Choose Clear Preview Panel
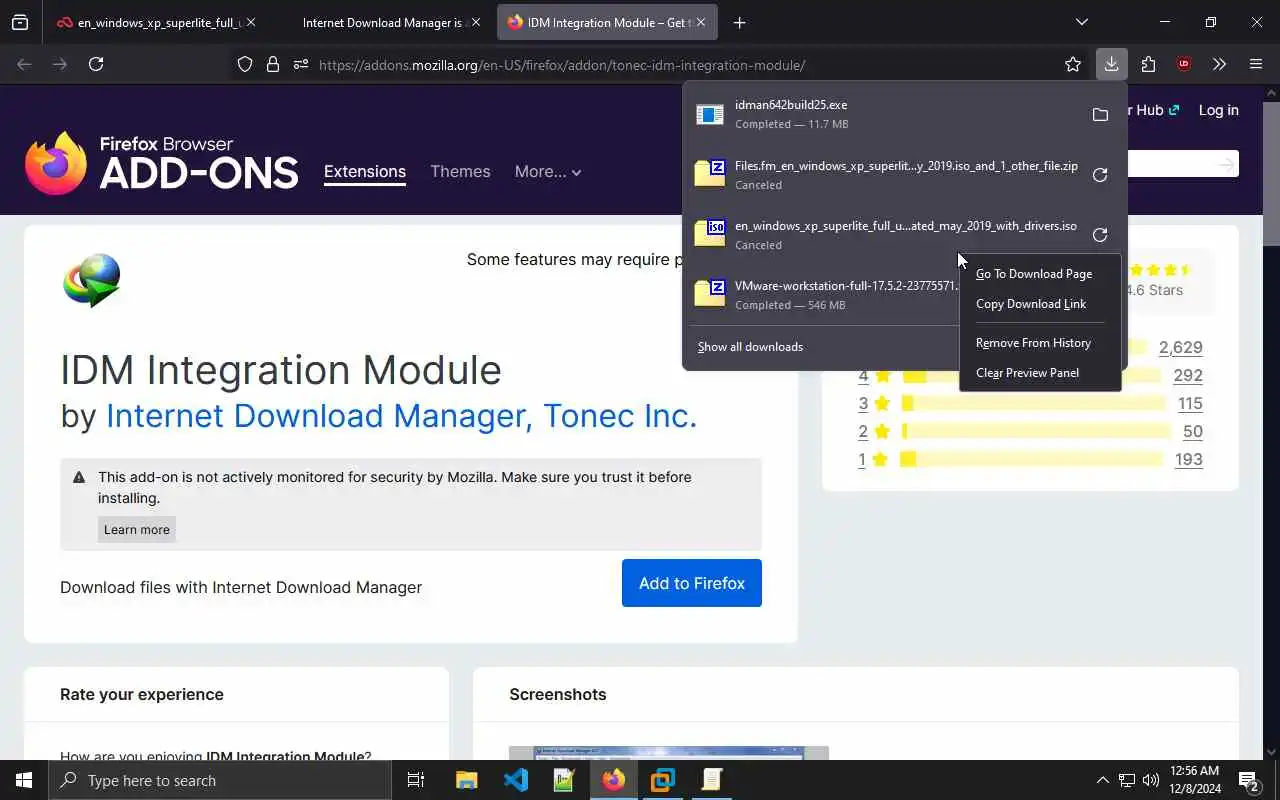 click(1027, 373)
